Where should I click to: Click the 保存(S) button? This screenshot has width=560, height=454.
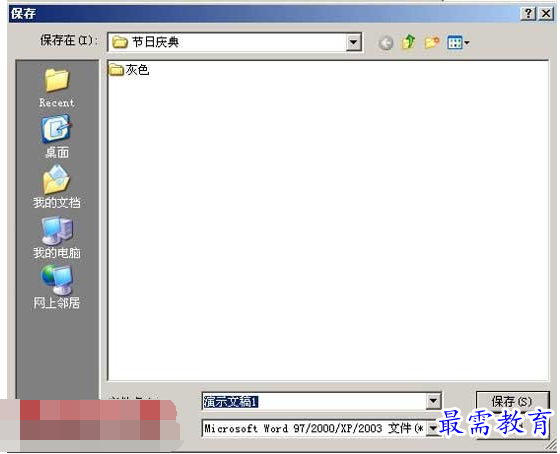pos(512,401)
